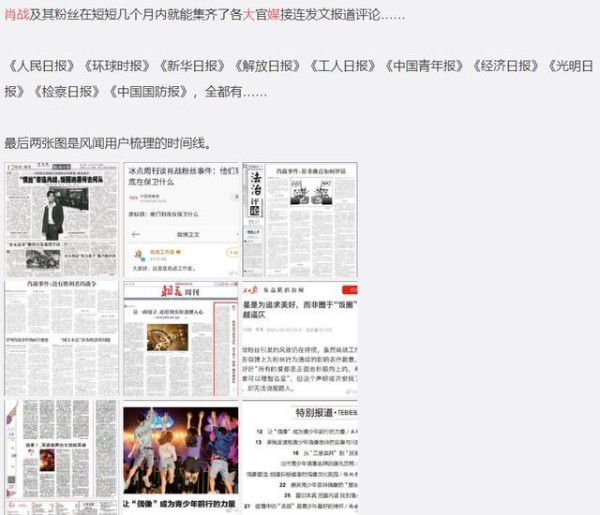Click the text 《人民日报》
The height and width of the screenshot is (515, 600).
tap(42, 66)
